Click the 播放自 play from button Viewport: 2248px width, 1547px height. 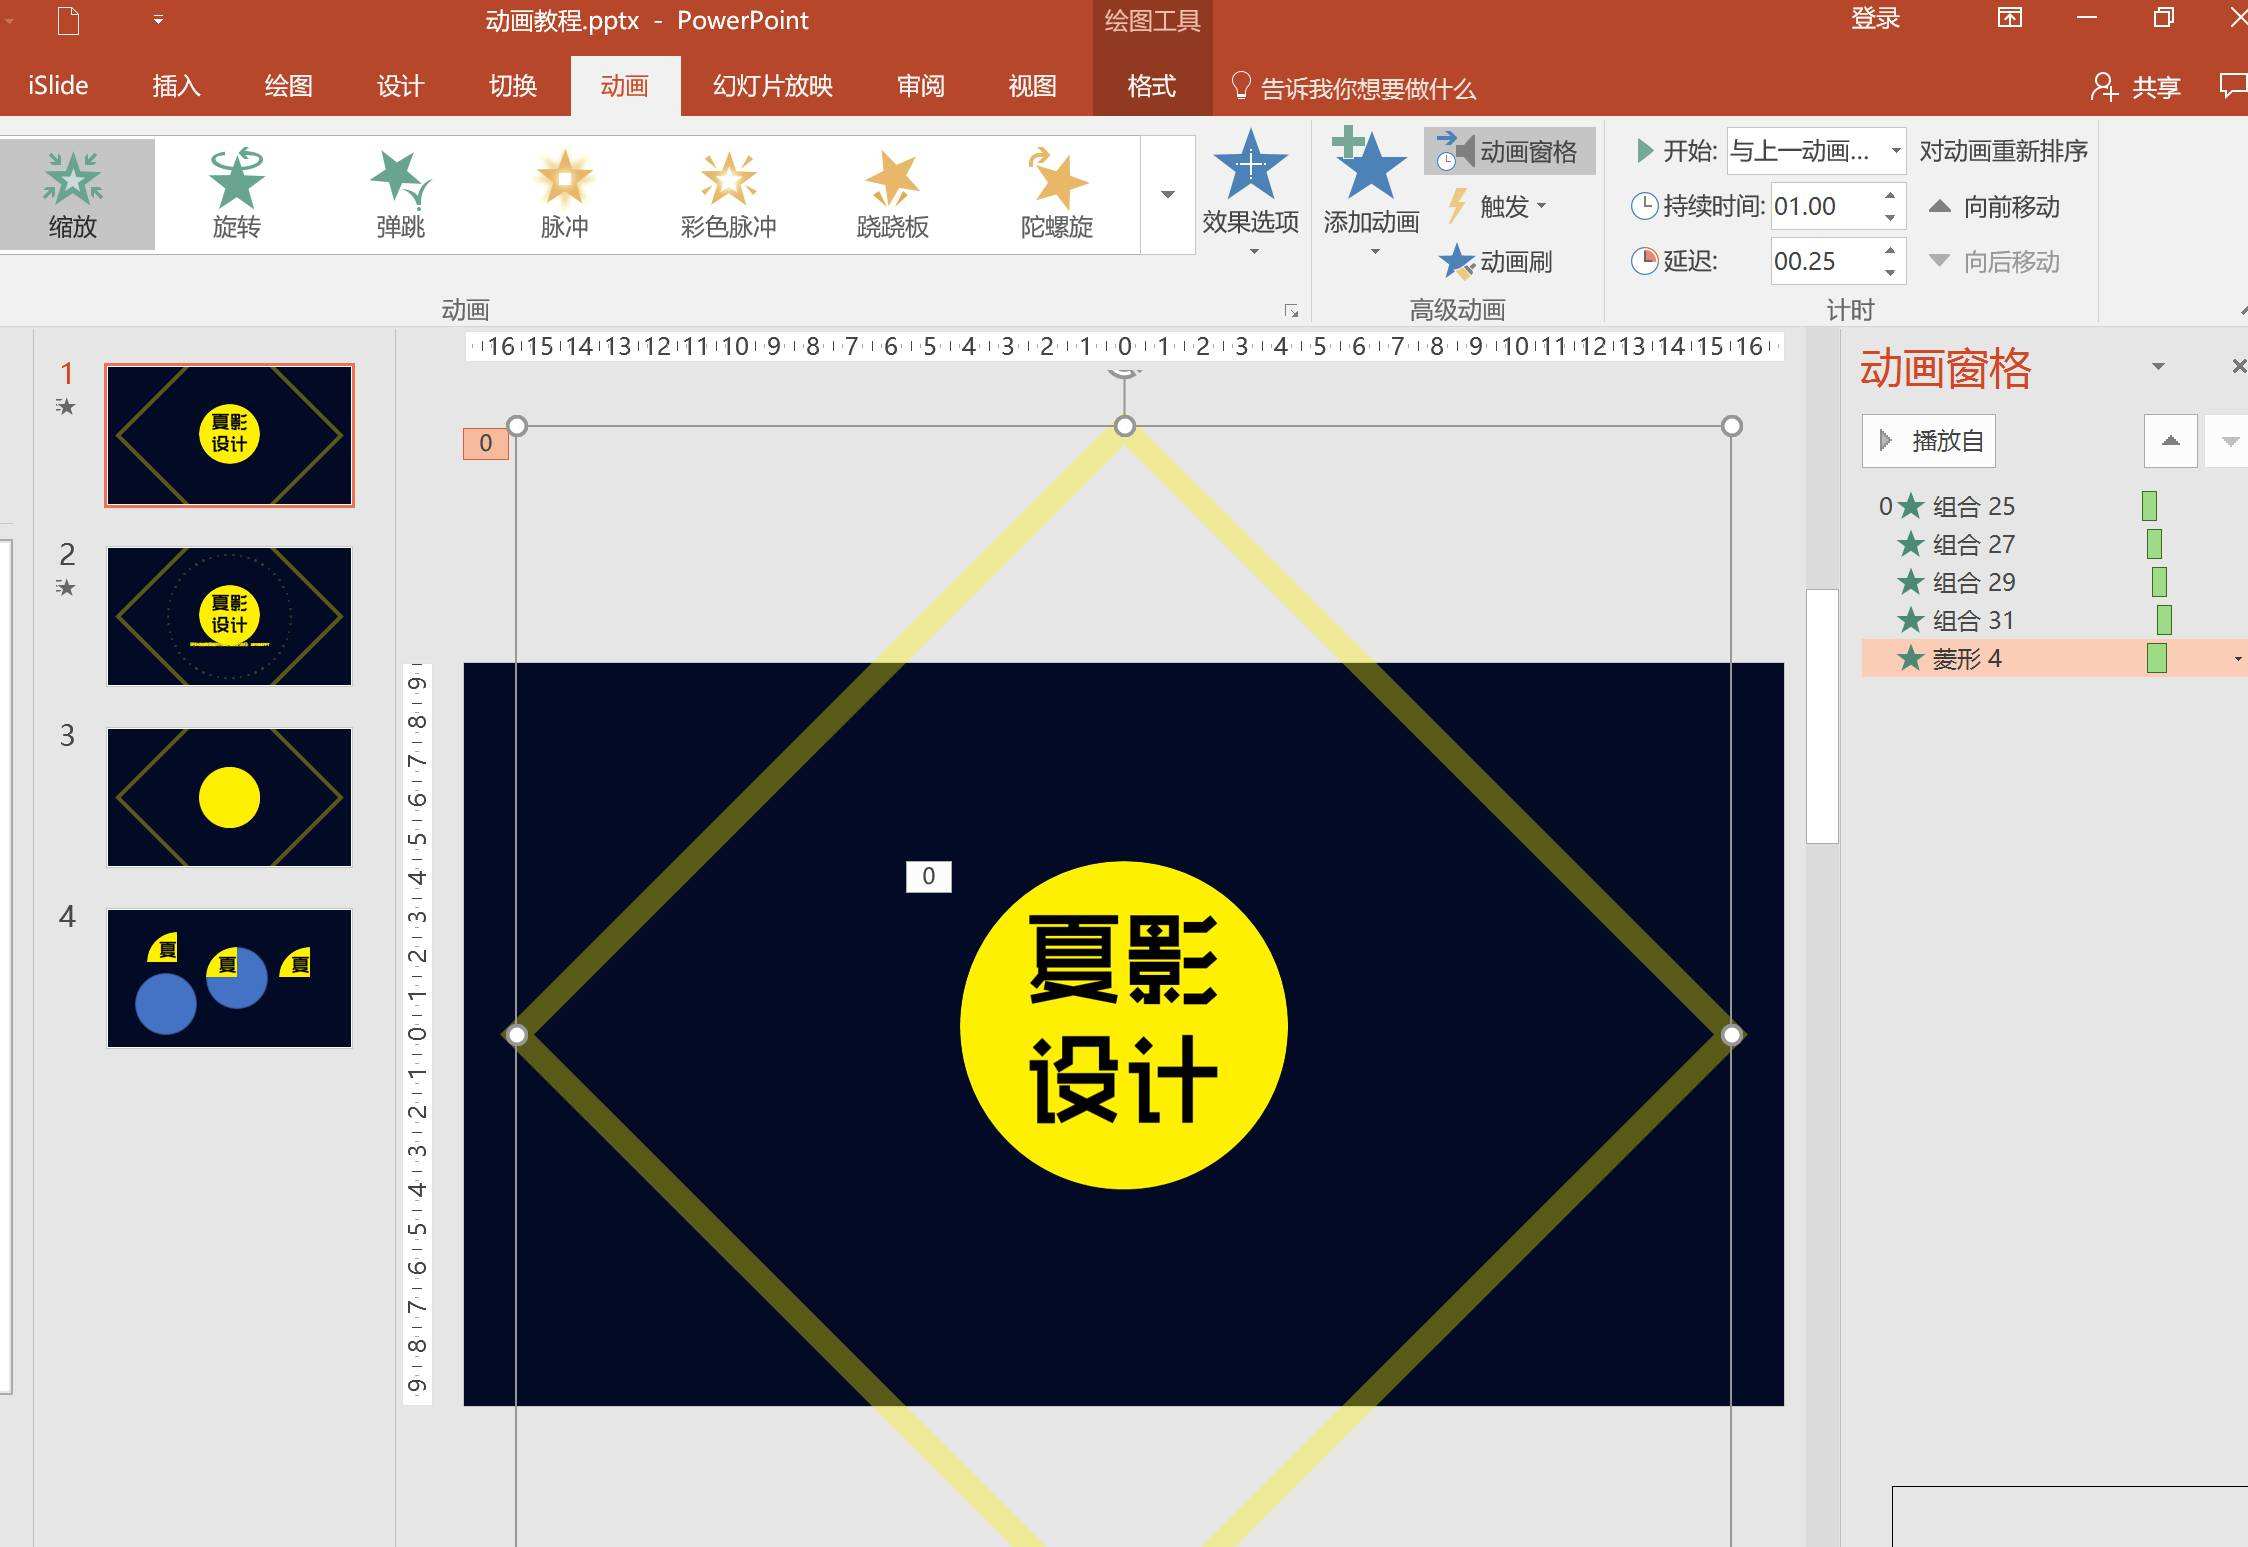[x=1929, y=440]
